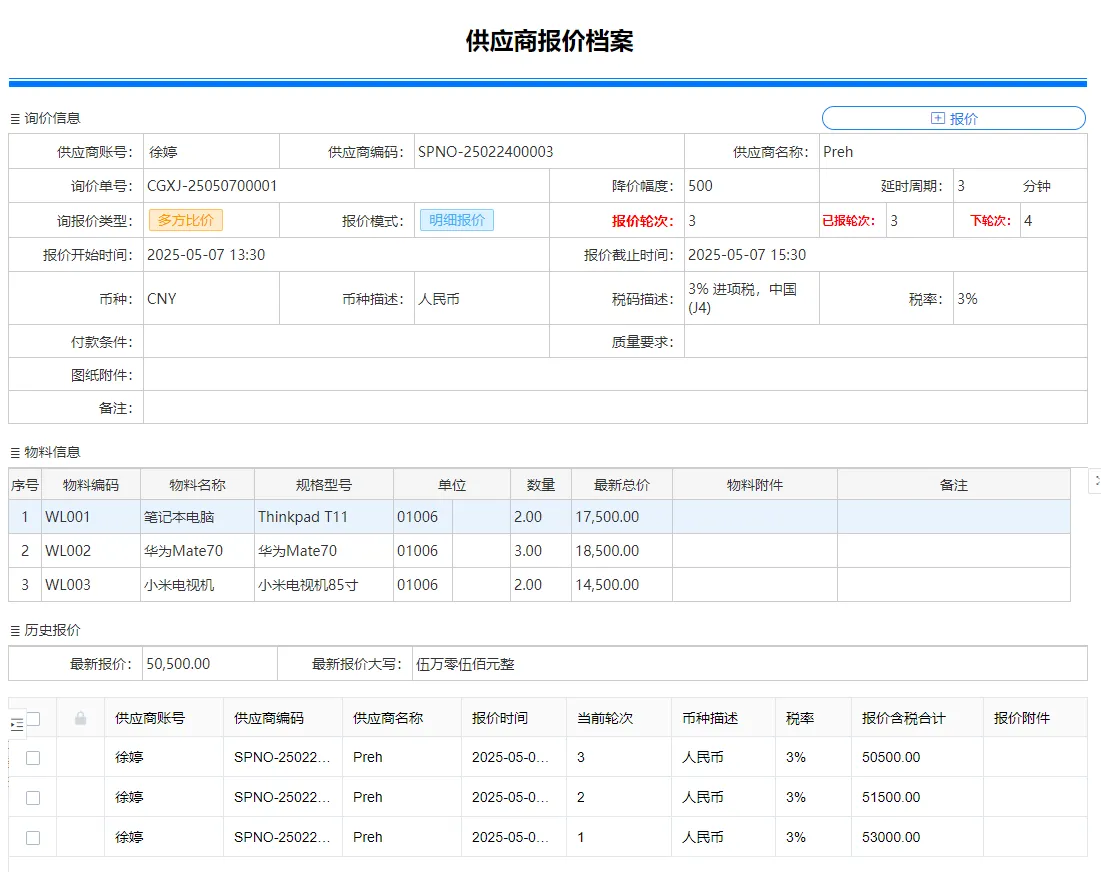The image size is (1101, 872).
Task: Click the deadline 2025-05-07 15:30
Action: point(747,255)
